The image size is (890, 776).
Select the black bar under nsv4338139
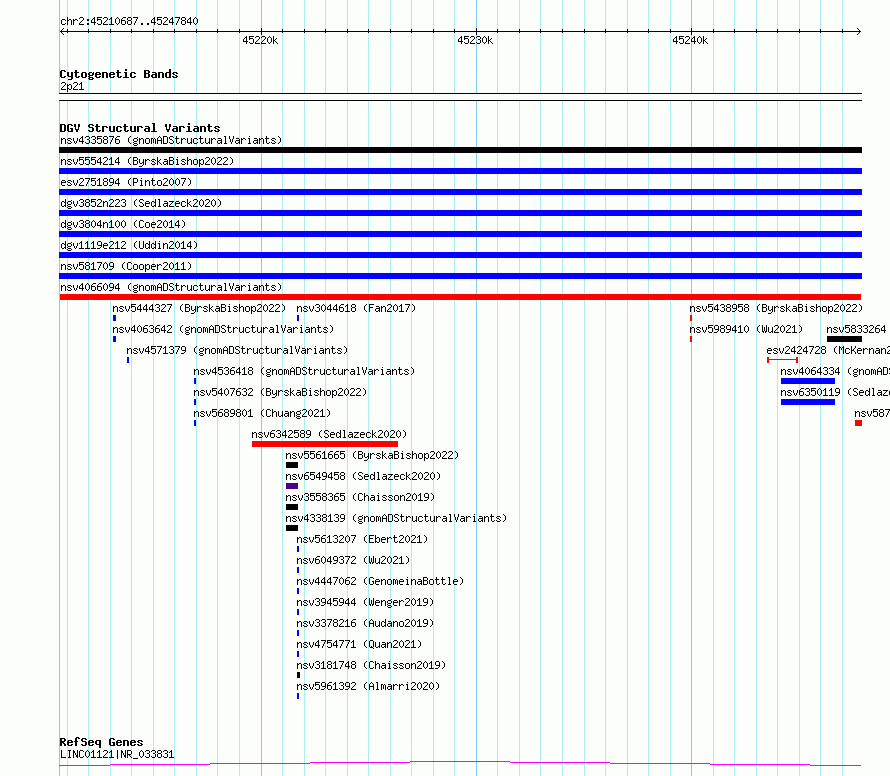(292, 528)
